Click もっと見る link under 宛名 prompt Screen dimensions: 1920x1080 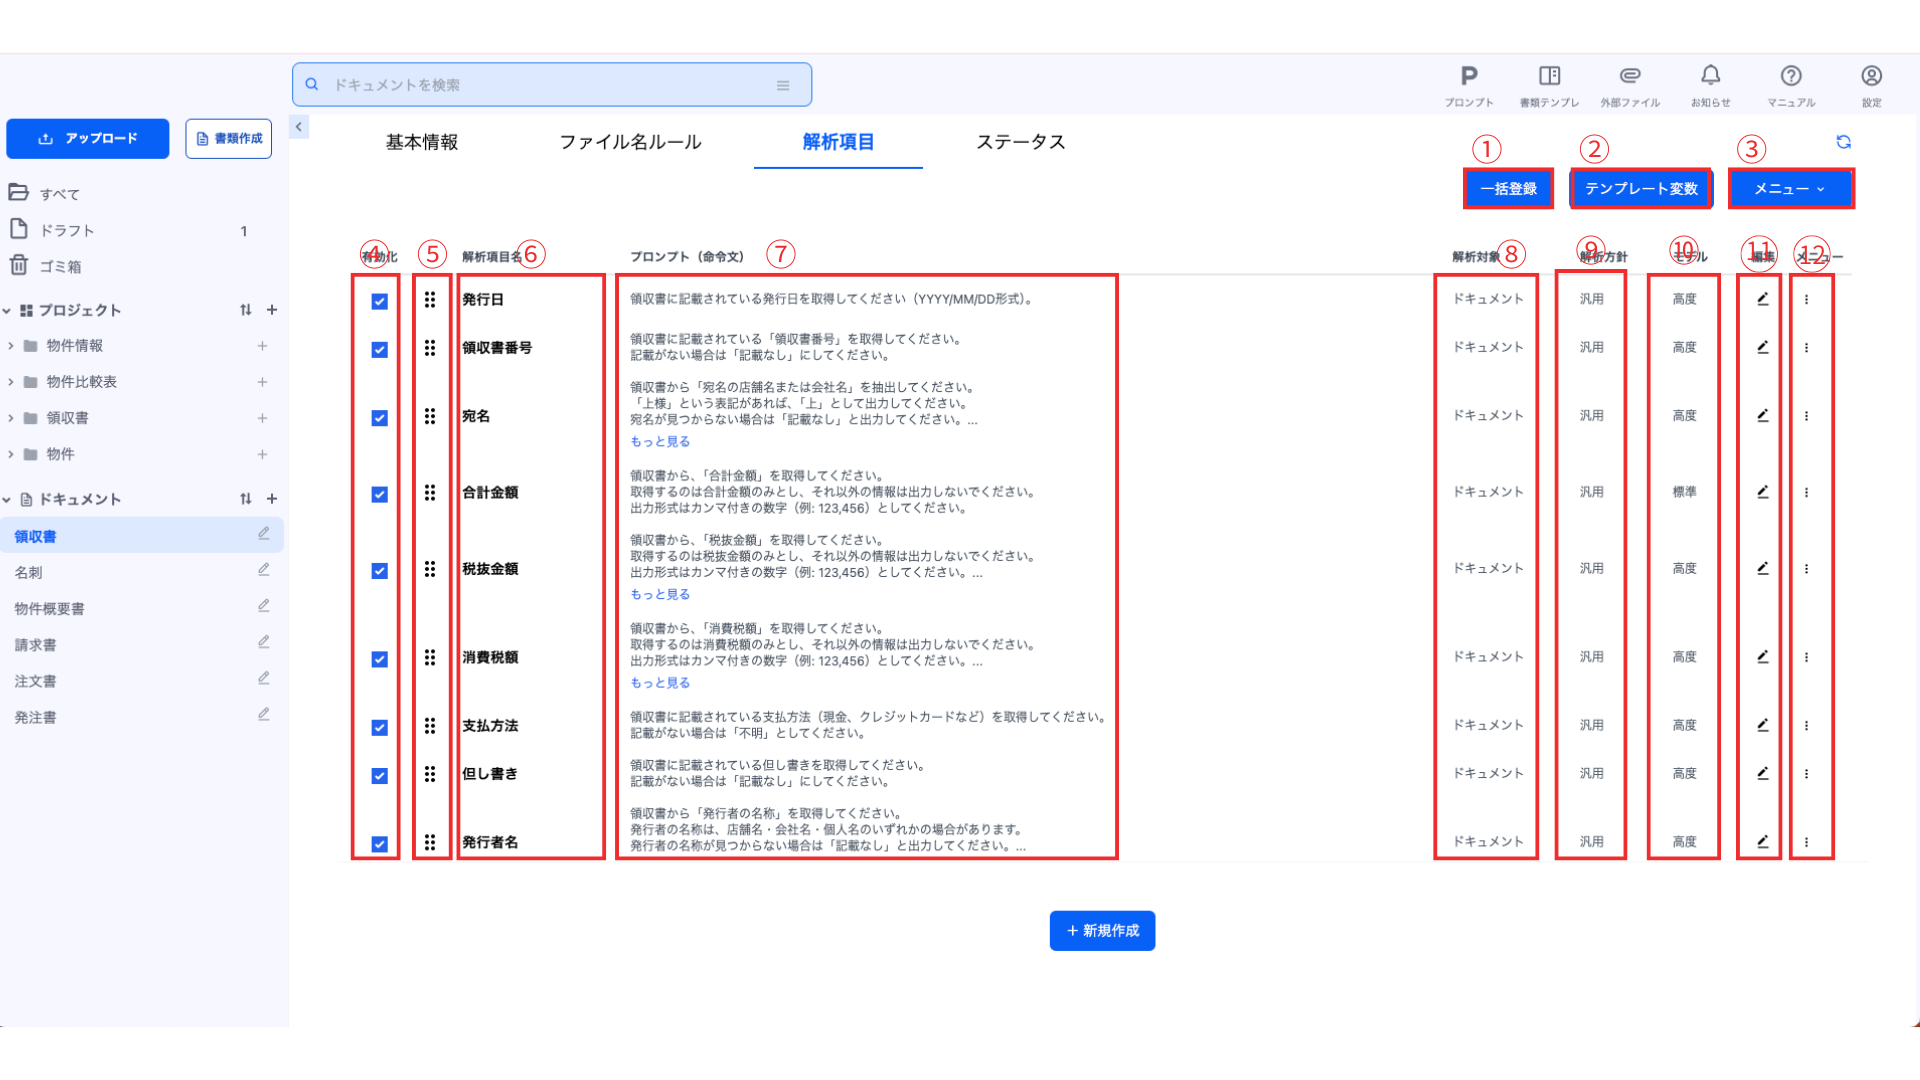pos(659,441)
